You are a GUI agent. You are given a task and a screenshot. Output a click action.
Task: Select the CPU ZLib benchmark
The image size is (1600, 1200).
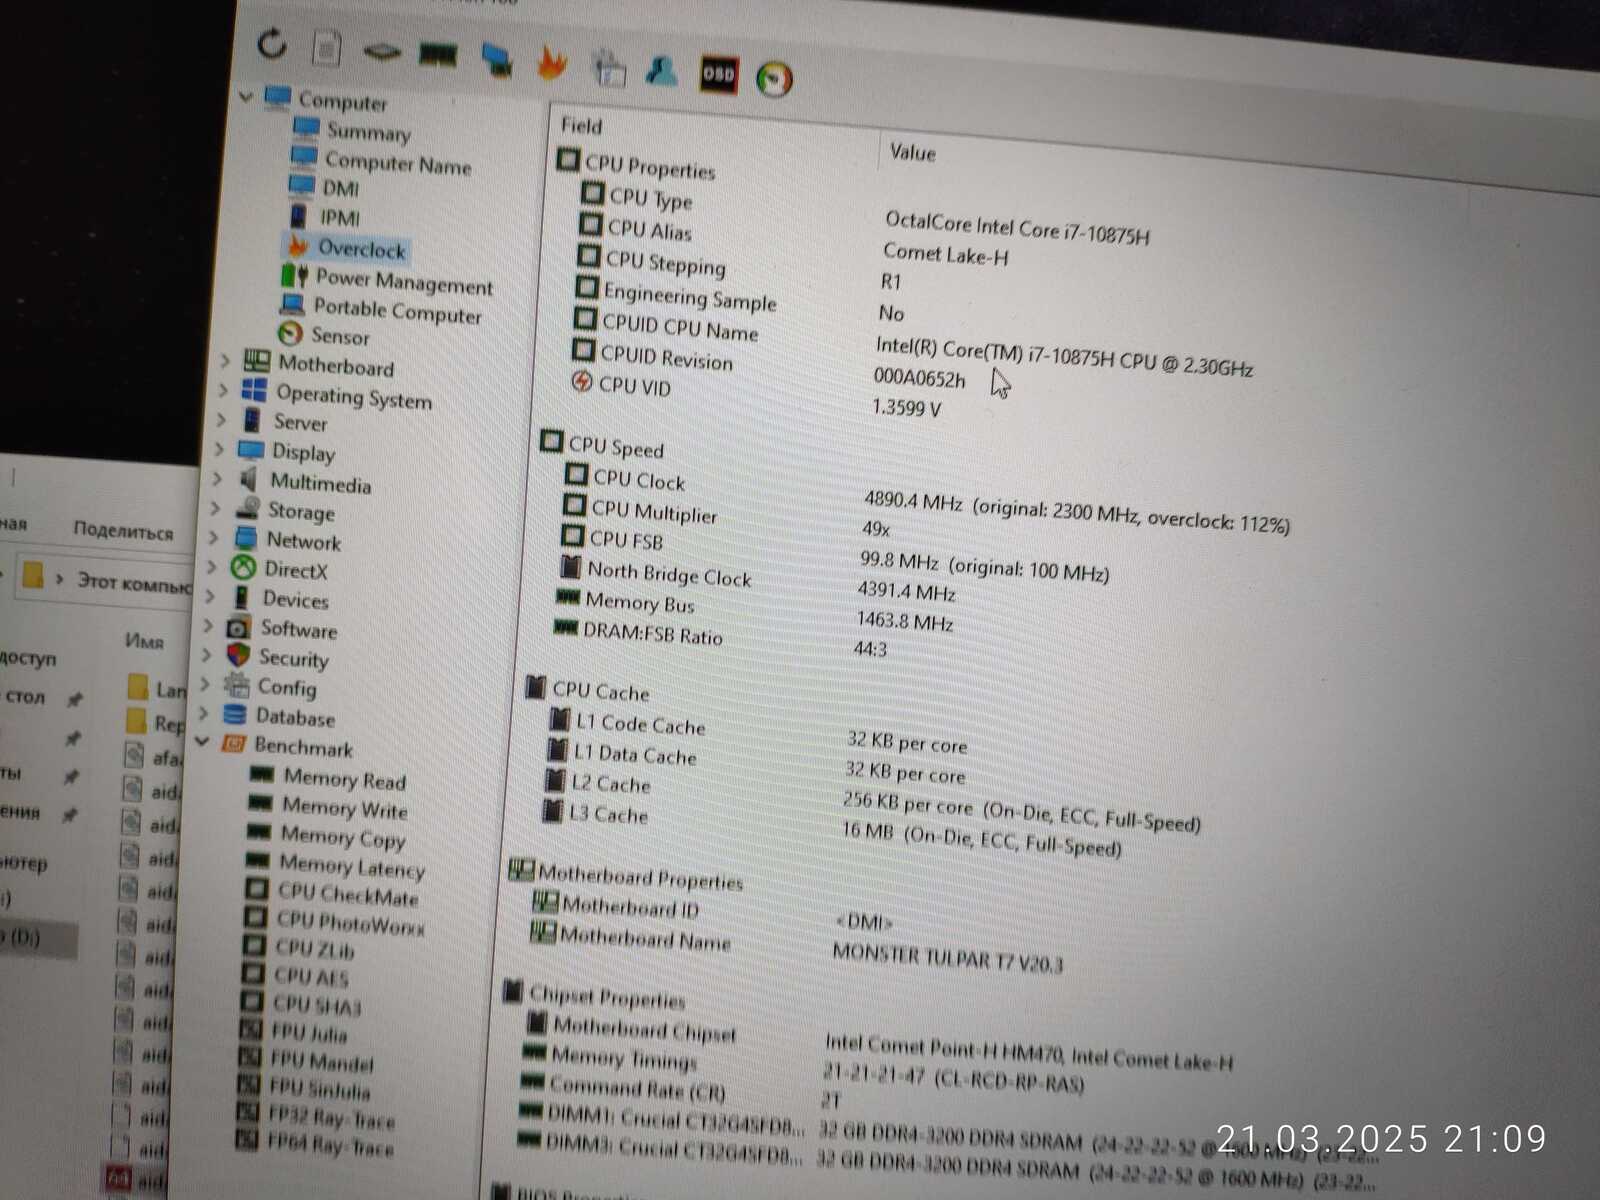tap(314, 948)
